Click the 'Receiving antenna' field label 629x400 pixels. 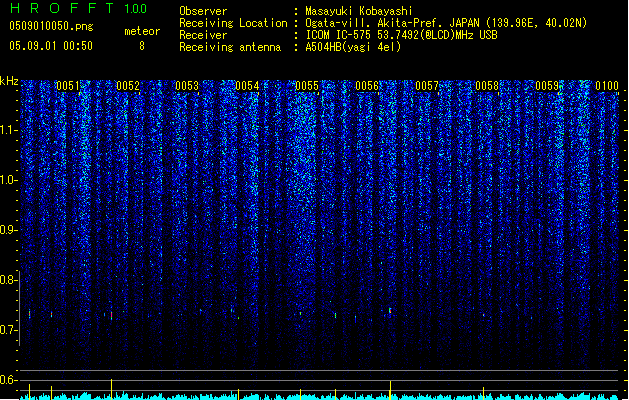point(230,47)
